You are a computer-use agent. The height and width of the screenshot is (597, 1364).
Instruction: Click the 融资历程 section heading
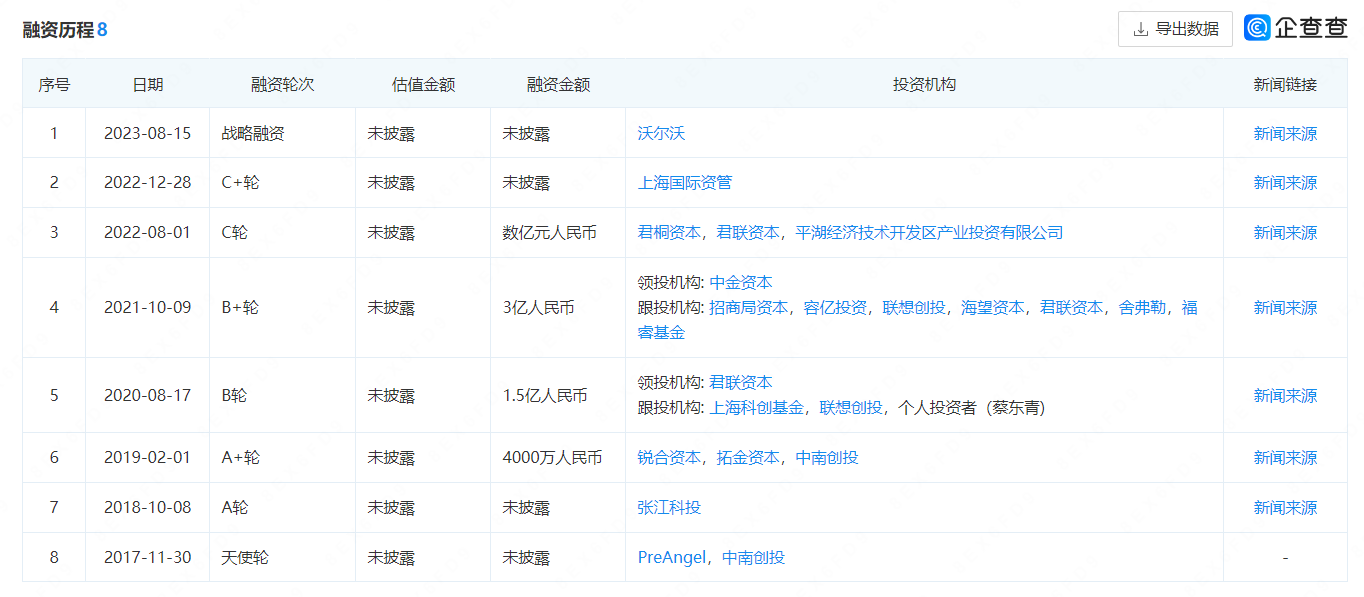point(57,30)
